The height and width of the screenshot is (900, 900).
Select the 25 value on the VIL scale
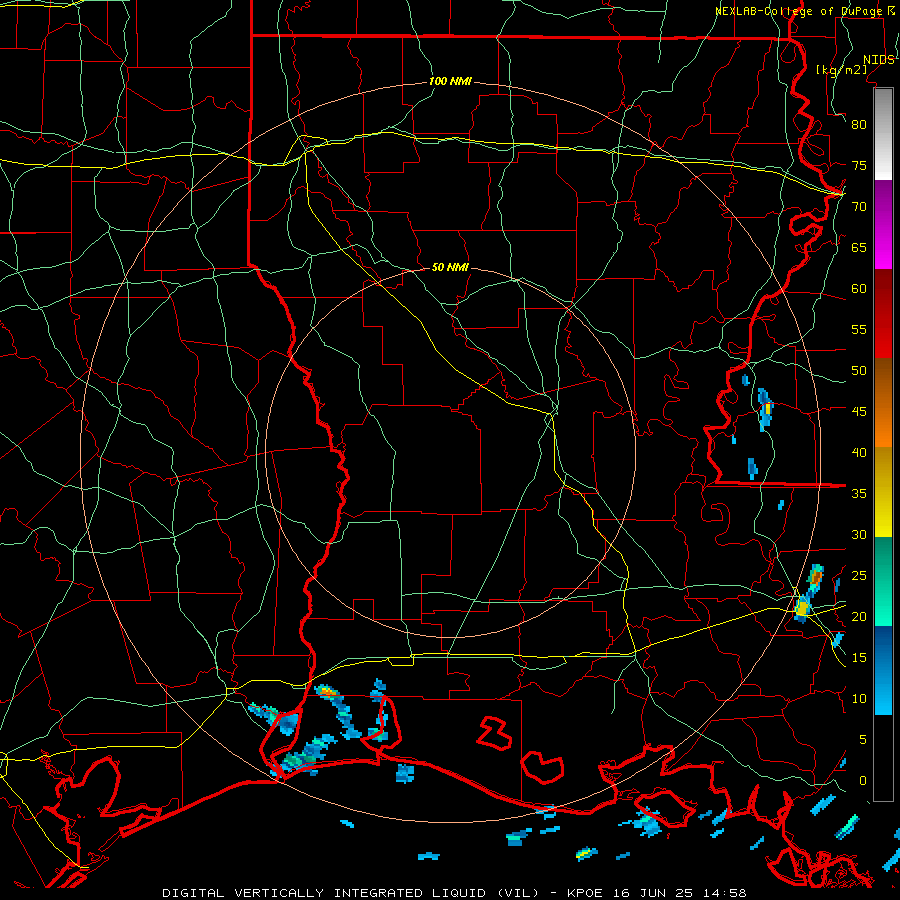(x=859, y=575)
